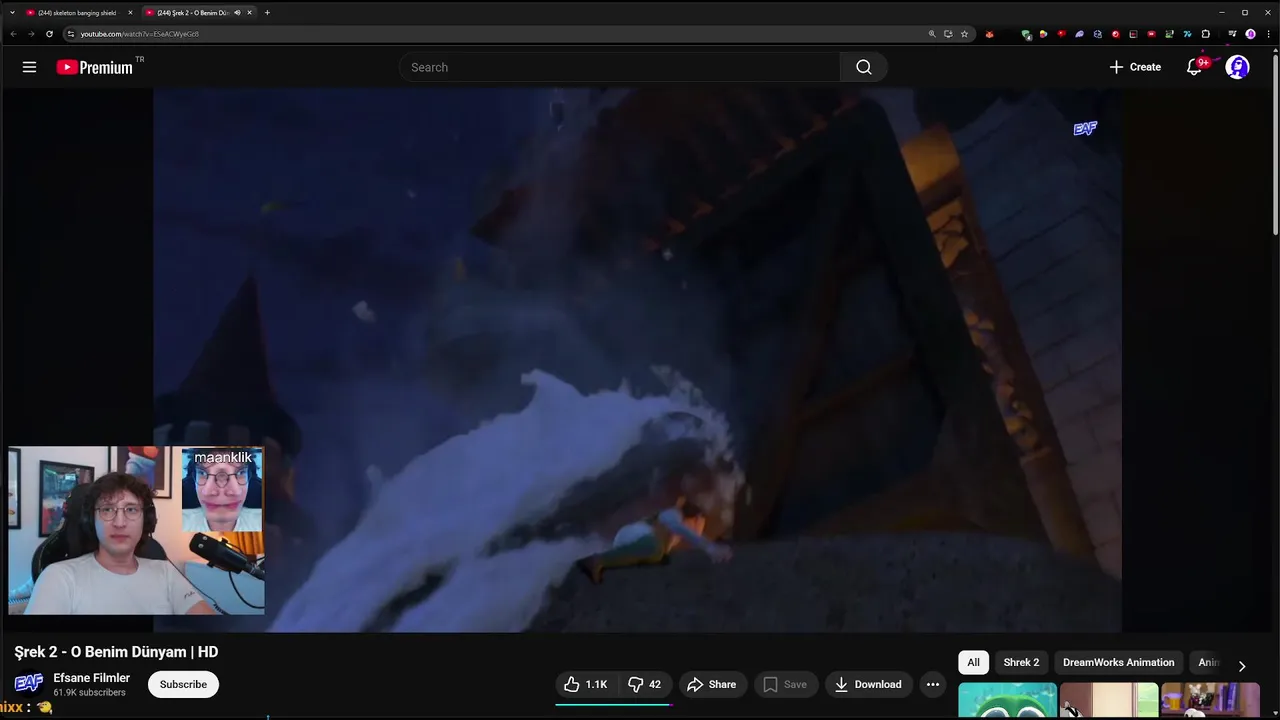Open the zoom magnifier in address bar
The image size is (1280, 720).
932,34
